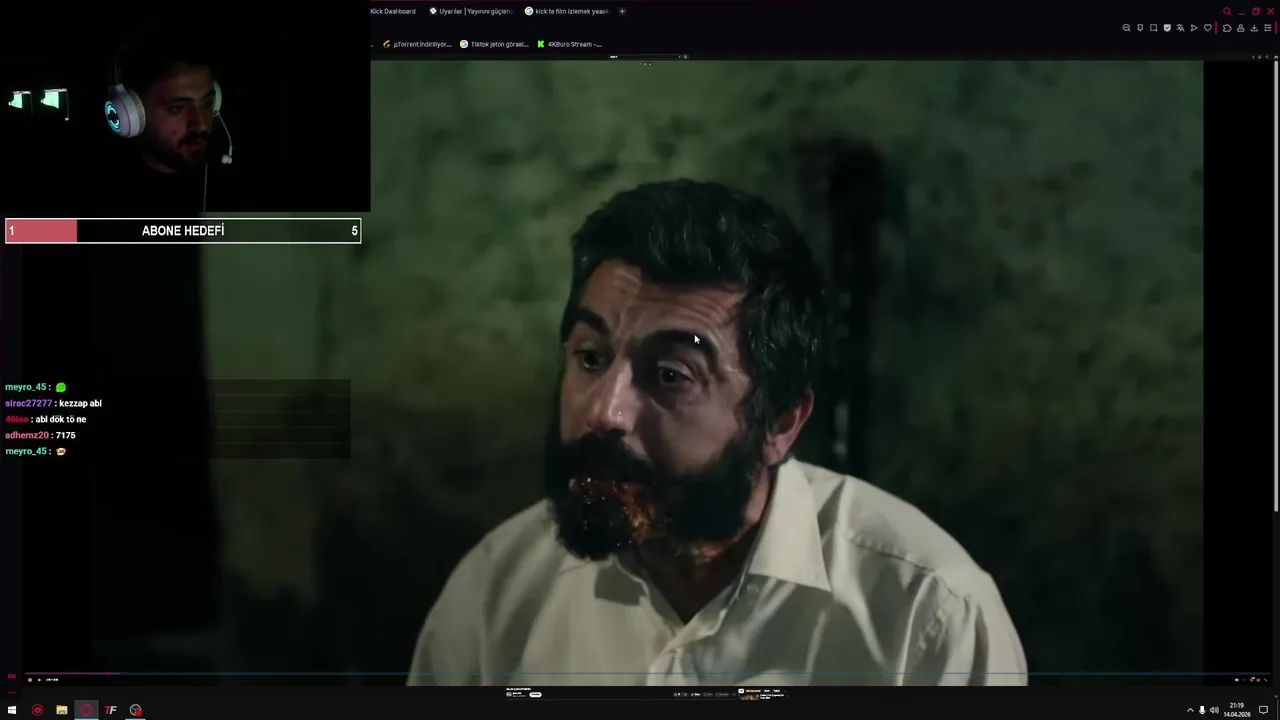Select the 'kick te film izlemek yasak' tab
This screenshot has height=720, width=1280.
pos(566,11)
